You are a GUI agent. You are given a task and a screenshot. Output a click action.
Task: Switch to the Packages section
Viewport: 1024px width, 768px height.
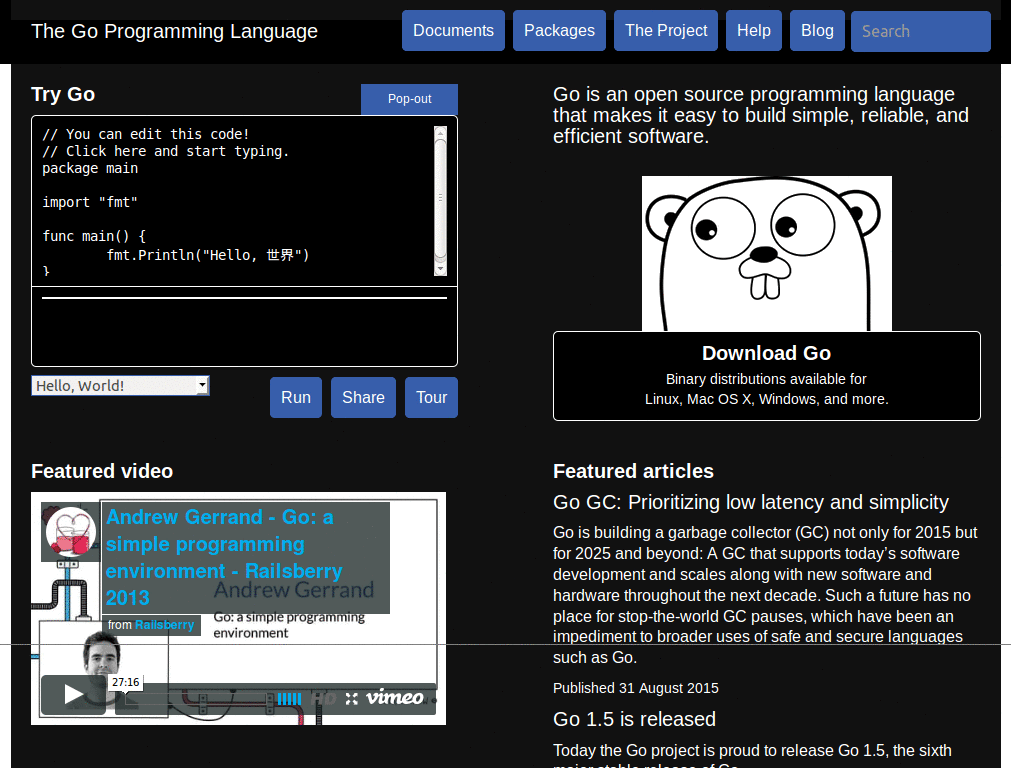[559, 30]
